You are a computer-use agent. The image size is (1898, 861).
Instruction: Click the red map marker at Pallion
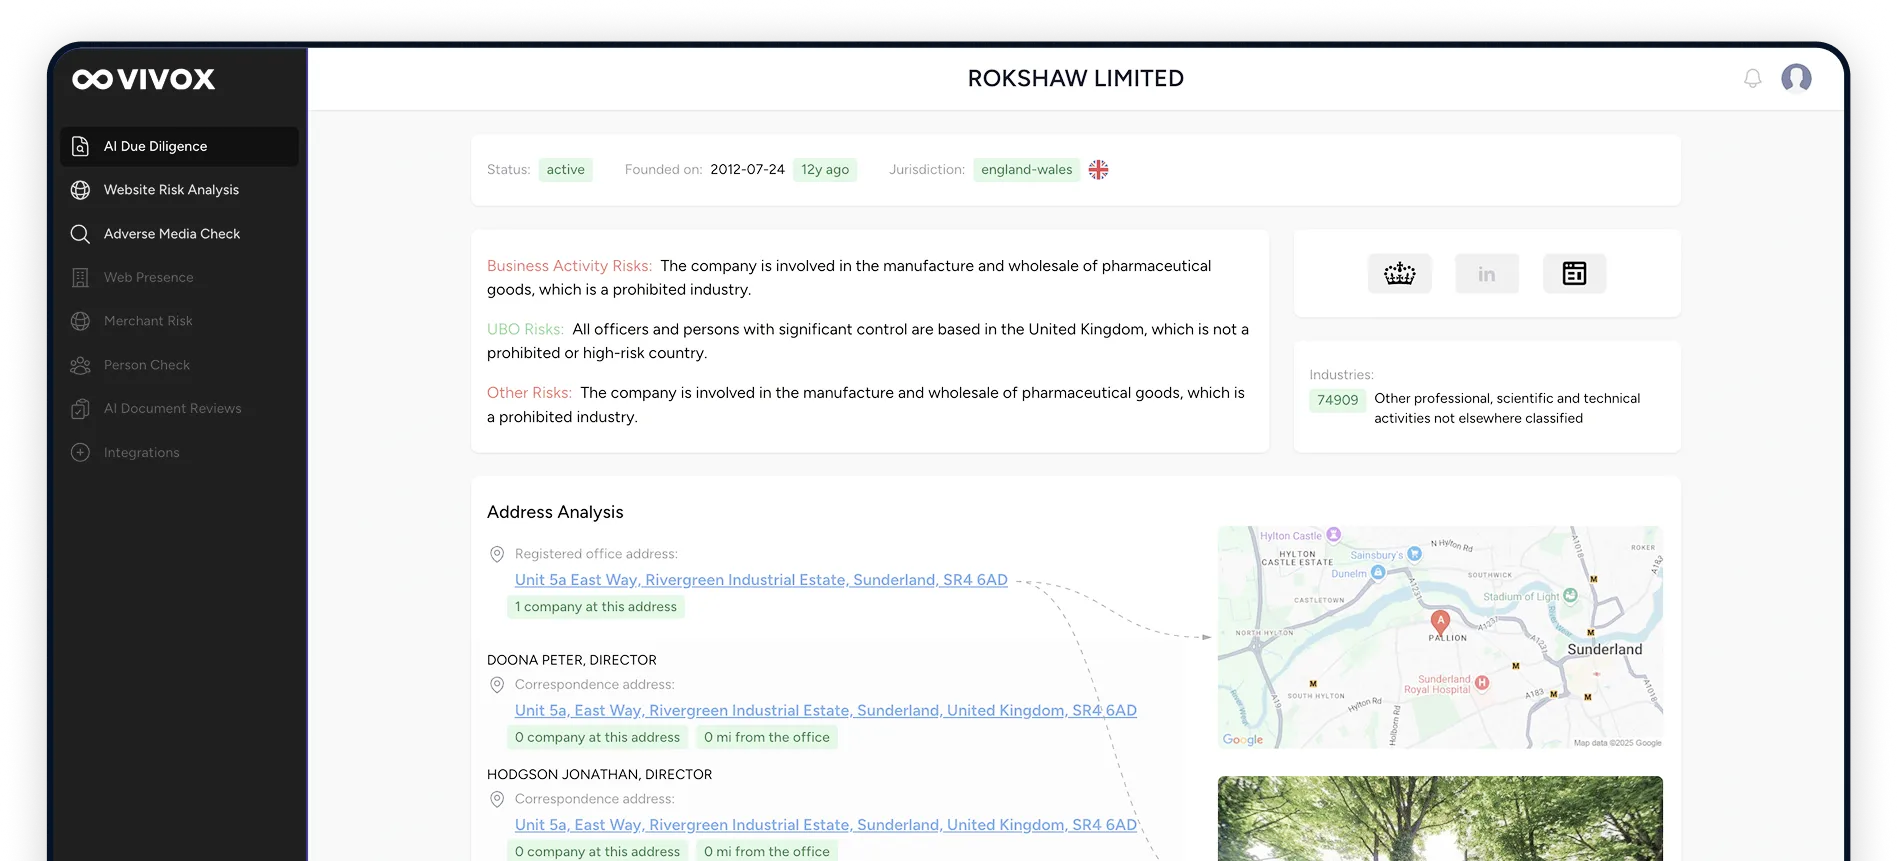point(1440,622)
